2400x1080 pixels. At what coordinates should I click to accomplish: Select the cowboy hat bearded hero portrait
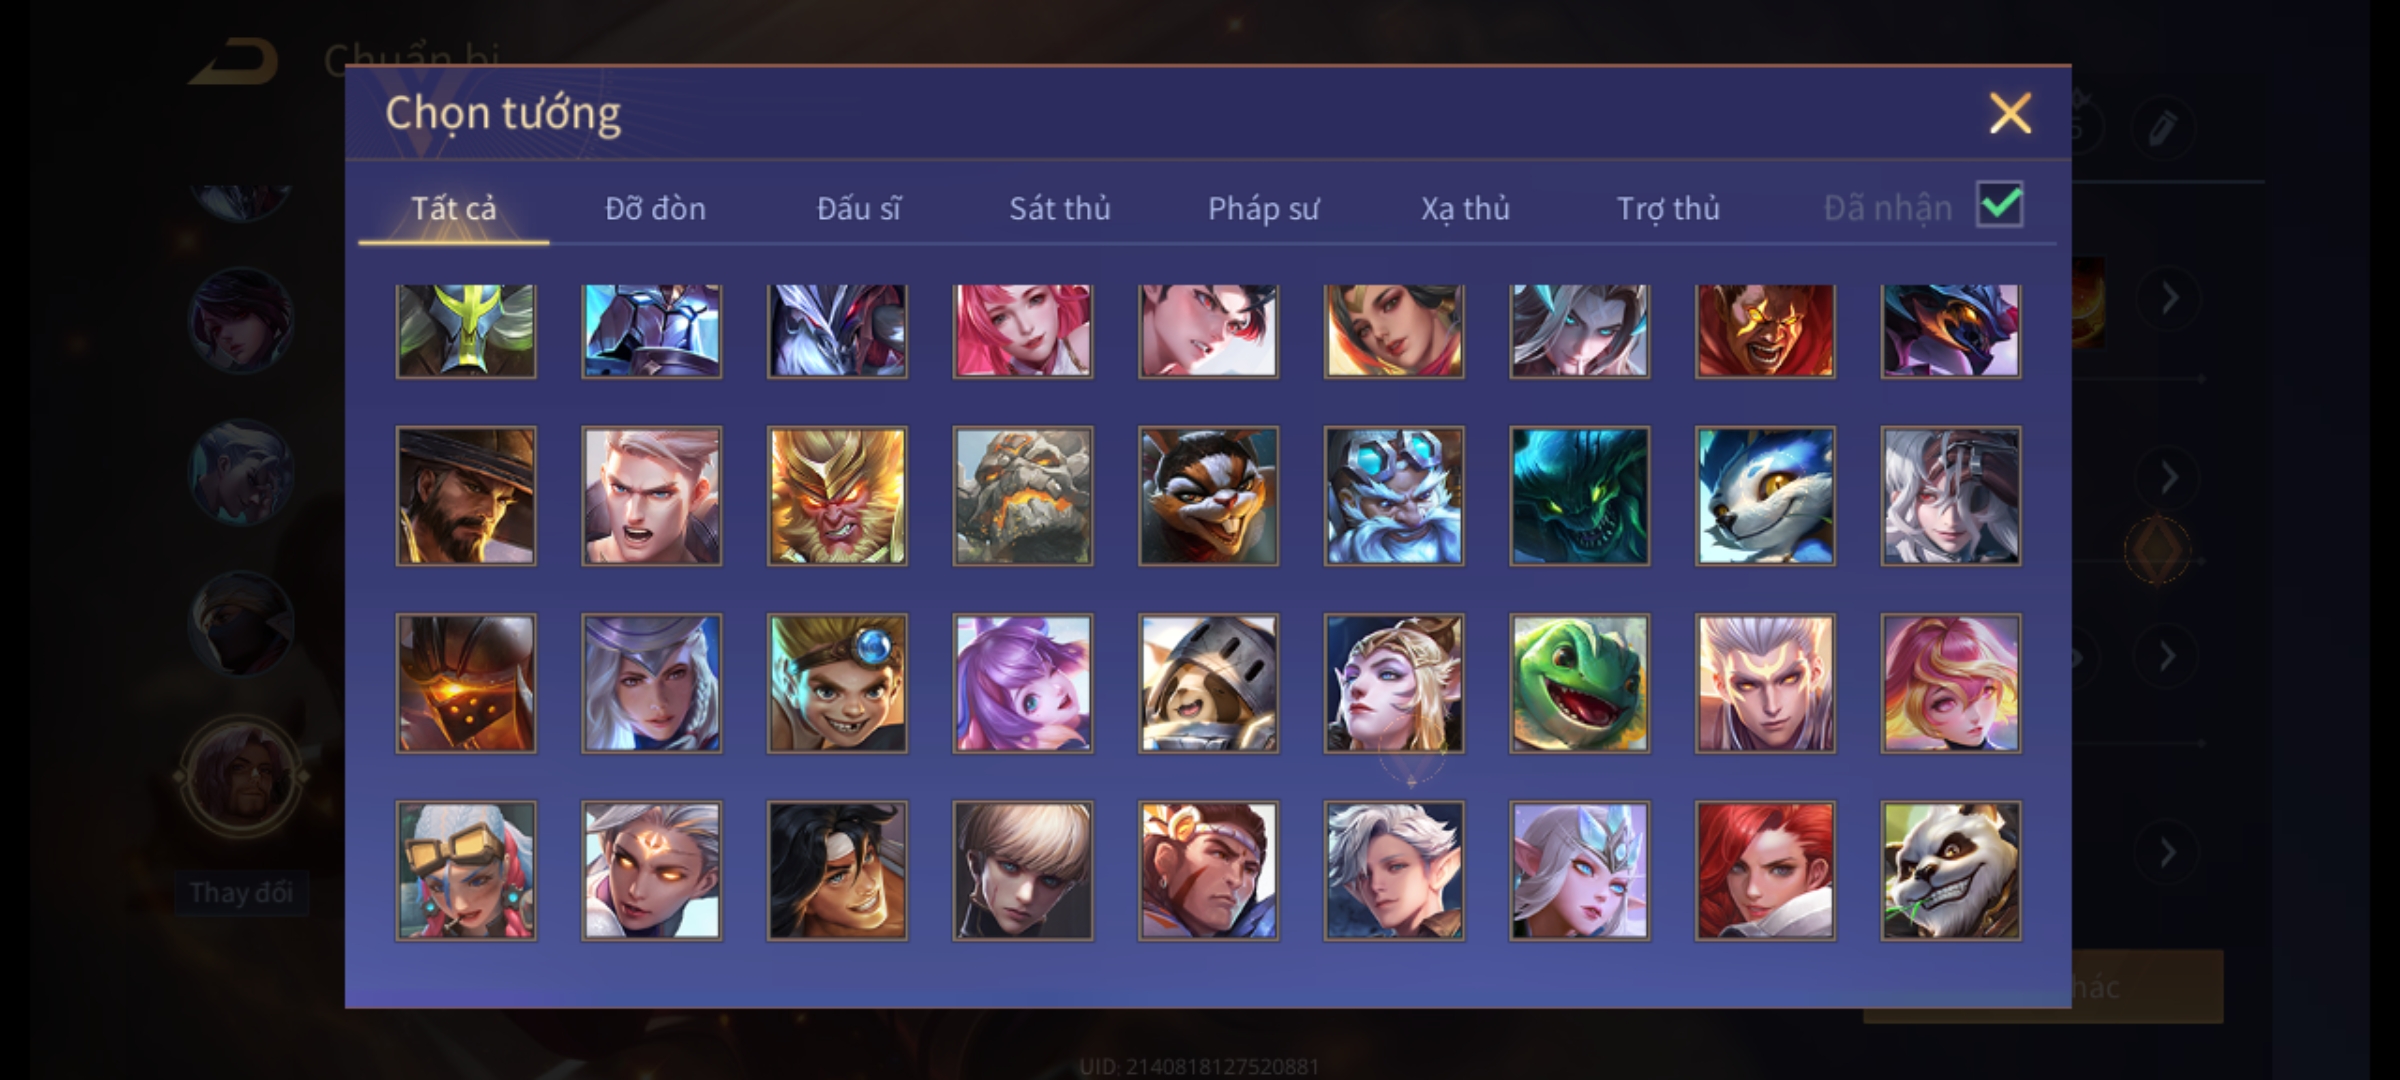click(x=466, y=496)
